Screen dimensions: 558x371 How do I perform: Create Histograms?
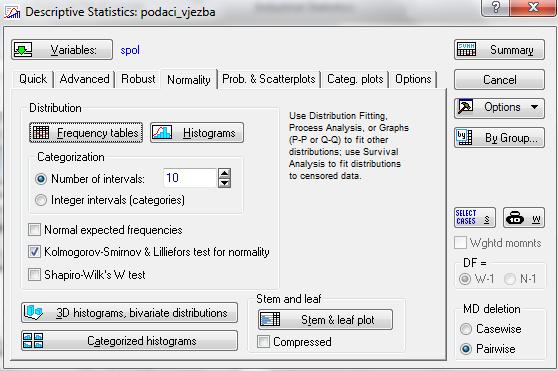(x=197, y=133)
